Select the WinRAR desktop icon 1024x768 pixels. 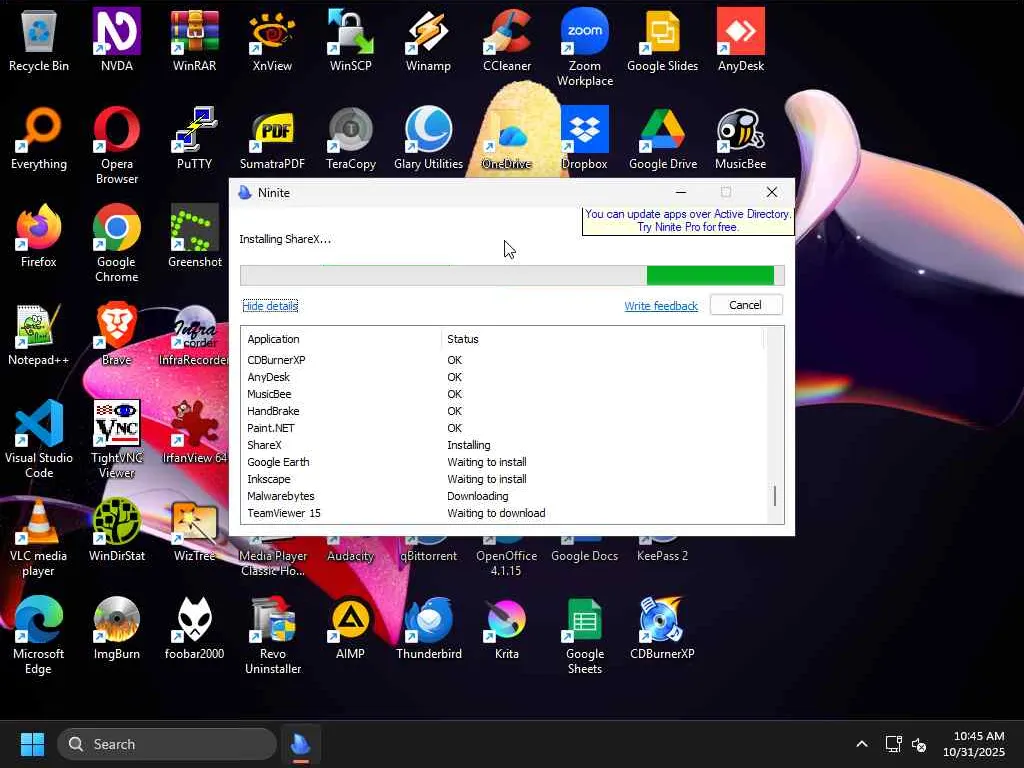point(195,40)
